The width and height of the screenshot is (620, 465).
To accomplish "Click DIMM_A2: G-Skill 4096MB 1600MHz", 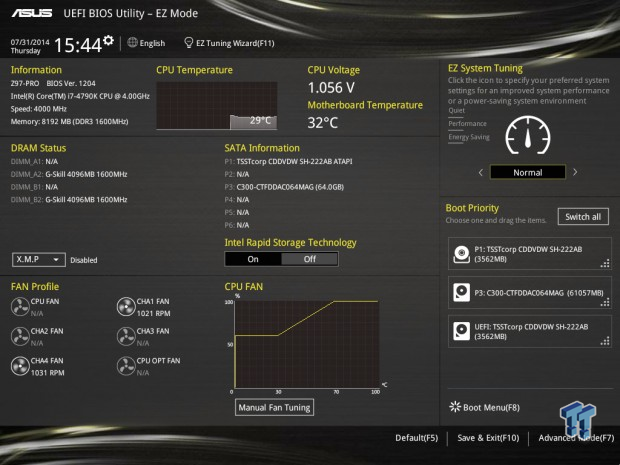I will tap(69, 174).
